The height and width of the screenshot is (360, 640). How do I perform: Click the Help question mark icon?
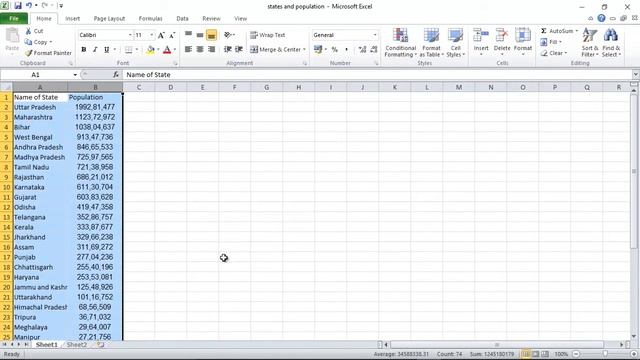(601, 18)
